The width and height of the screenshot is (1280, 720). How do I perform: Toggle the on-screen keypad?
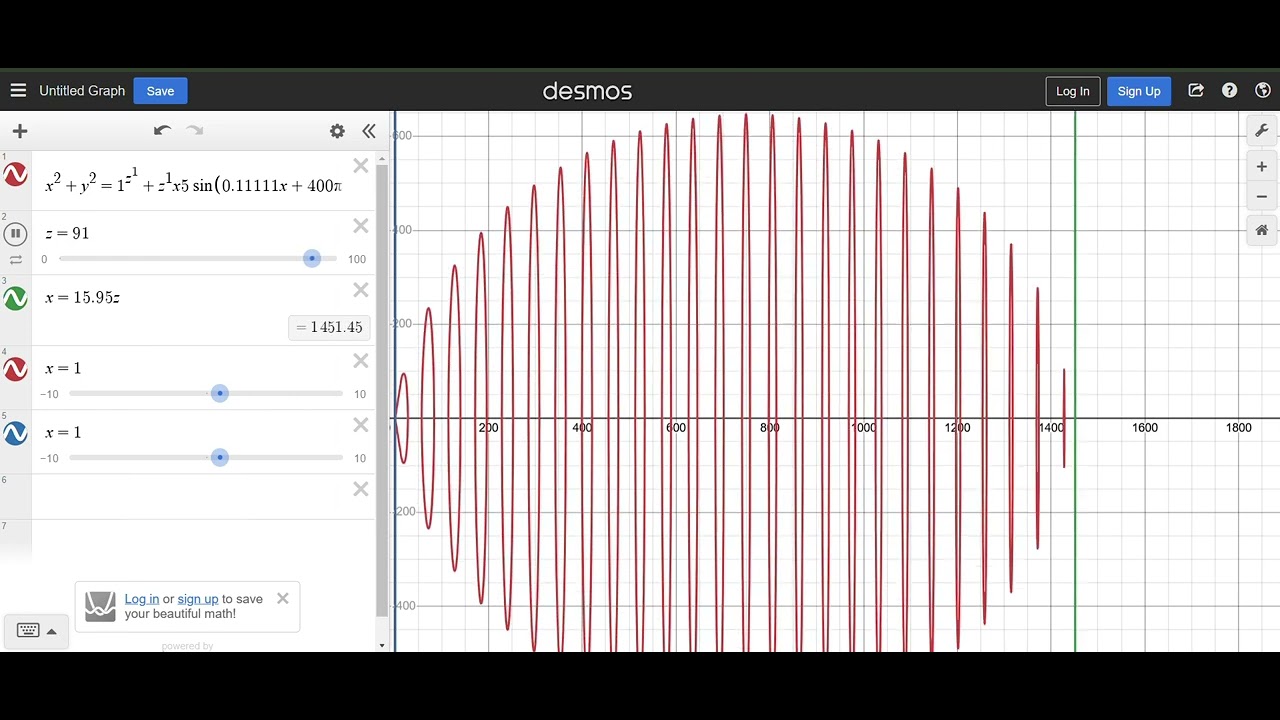coord(36,631)
